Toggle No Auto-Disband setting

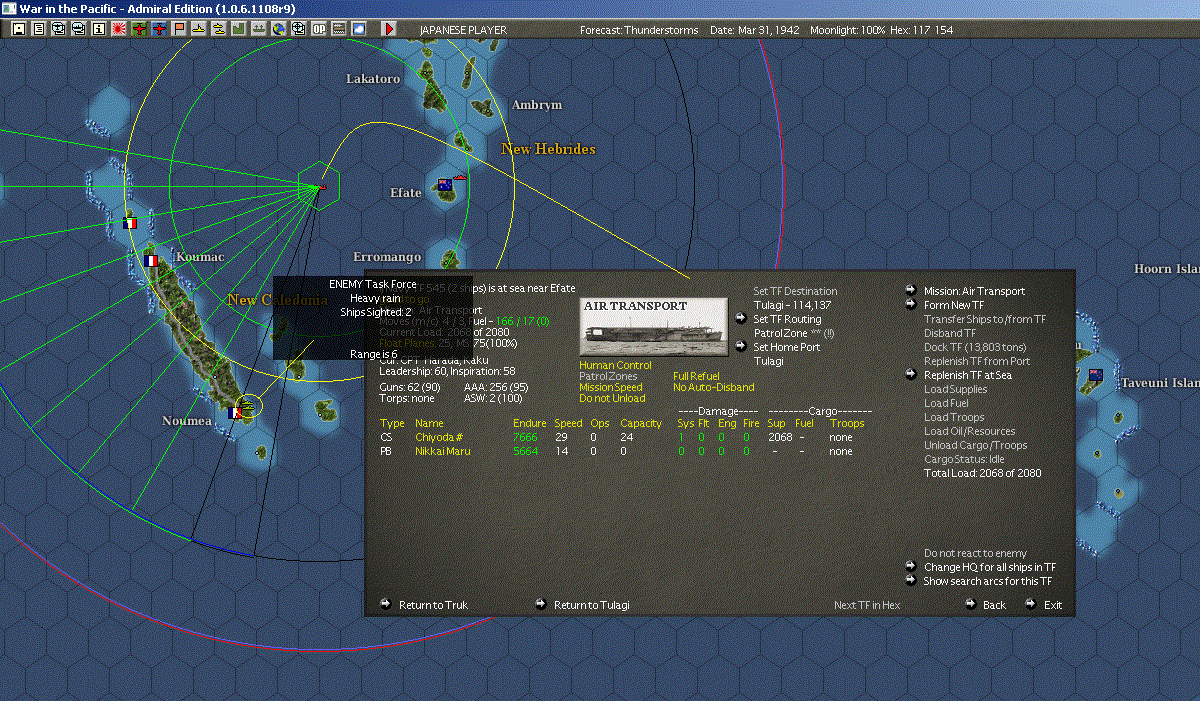[x=714, y=387]
